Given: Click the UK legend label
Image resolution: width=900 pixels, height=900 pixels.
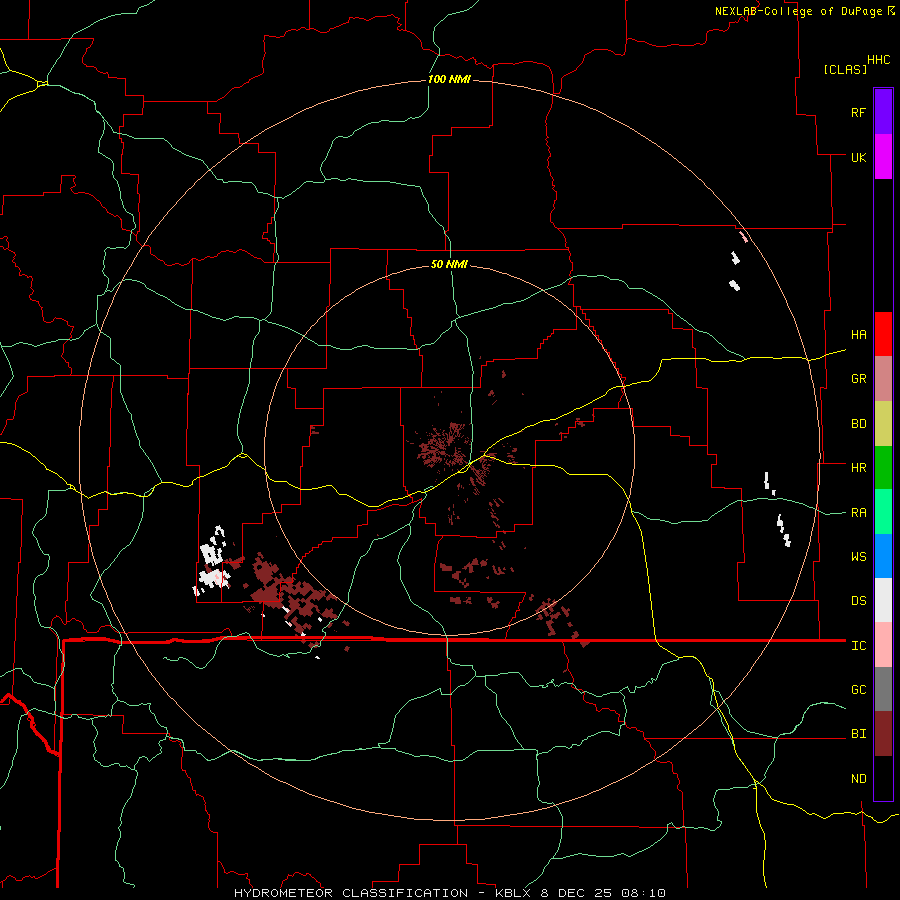Looking at the screenshot, I should pos(858,157).
